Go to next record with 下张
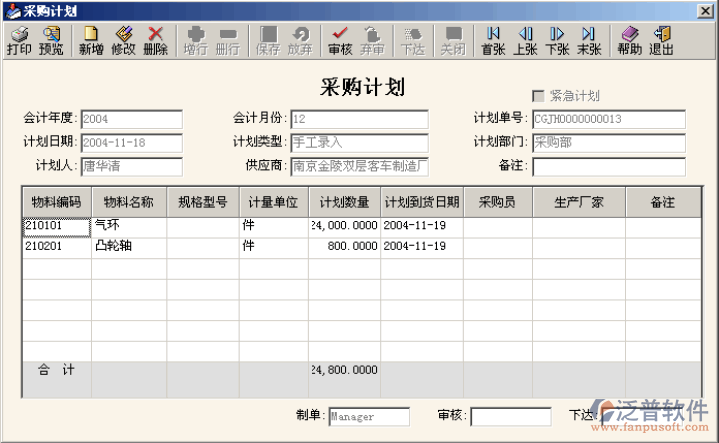Viewport: 719px width, 443px height. tap(557, 41)
